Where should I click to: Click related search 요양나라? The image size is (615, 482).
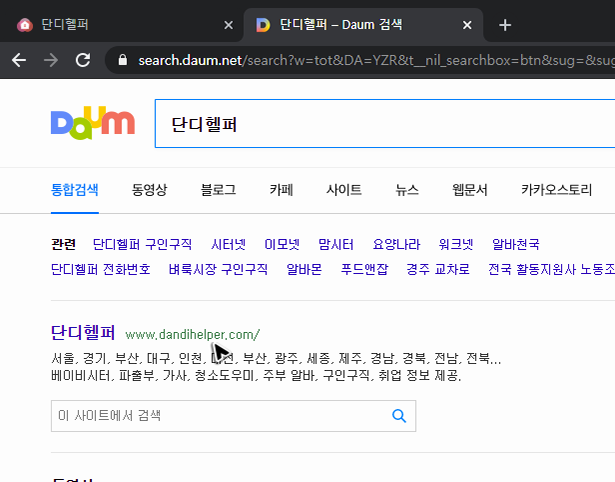pyautogui.click(x=396, y=244)
